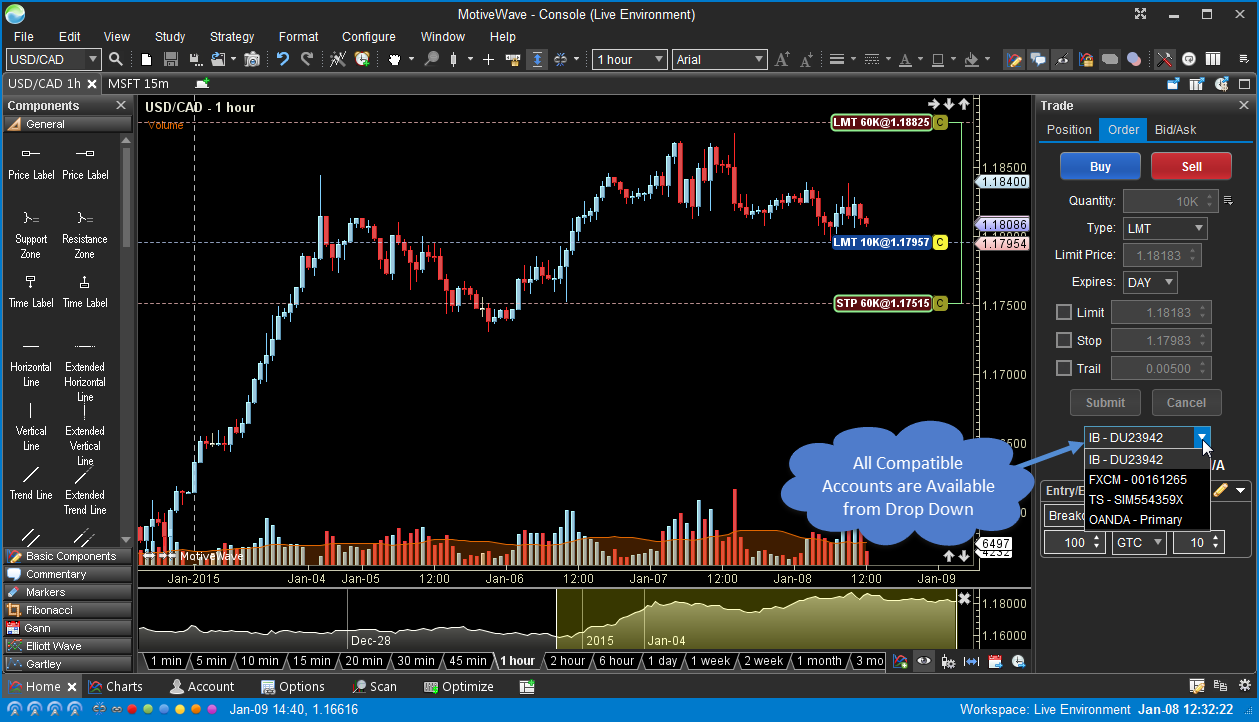Image resolution: width=1259 pixels, height=722 pixels.
Task: Open the Expires DAY dropdown
Action: tap(1150, 283)
